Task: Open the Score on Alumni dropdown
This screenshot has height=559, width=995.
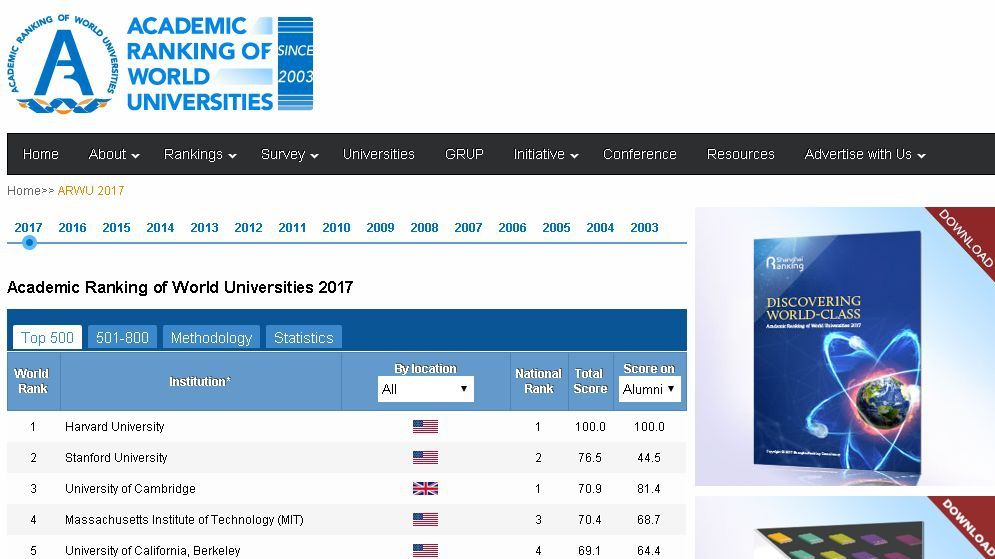Action: click(x=649, y=389)
